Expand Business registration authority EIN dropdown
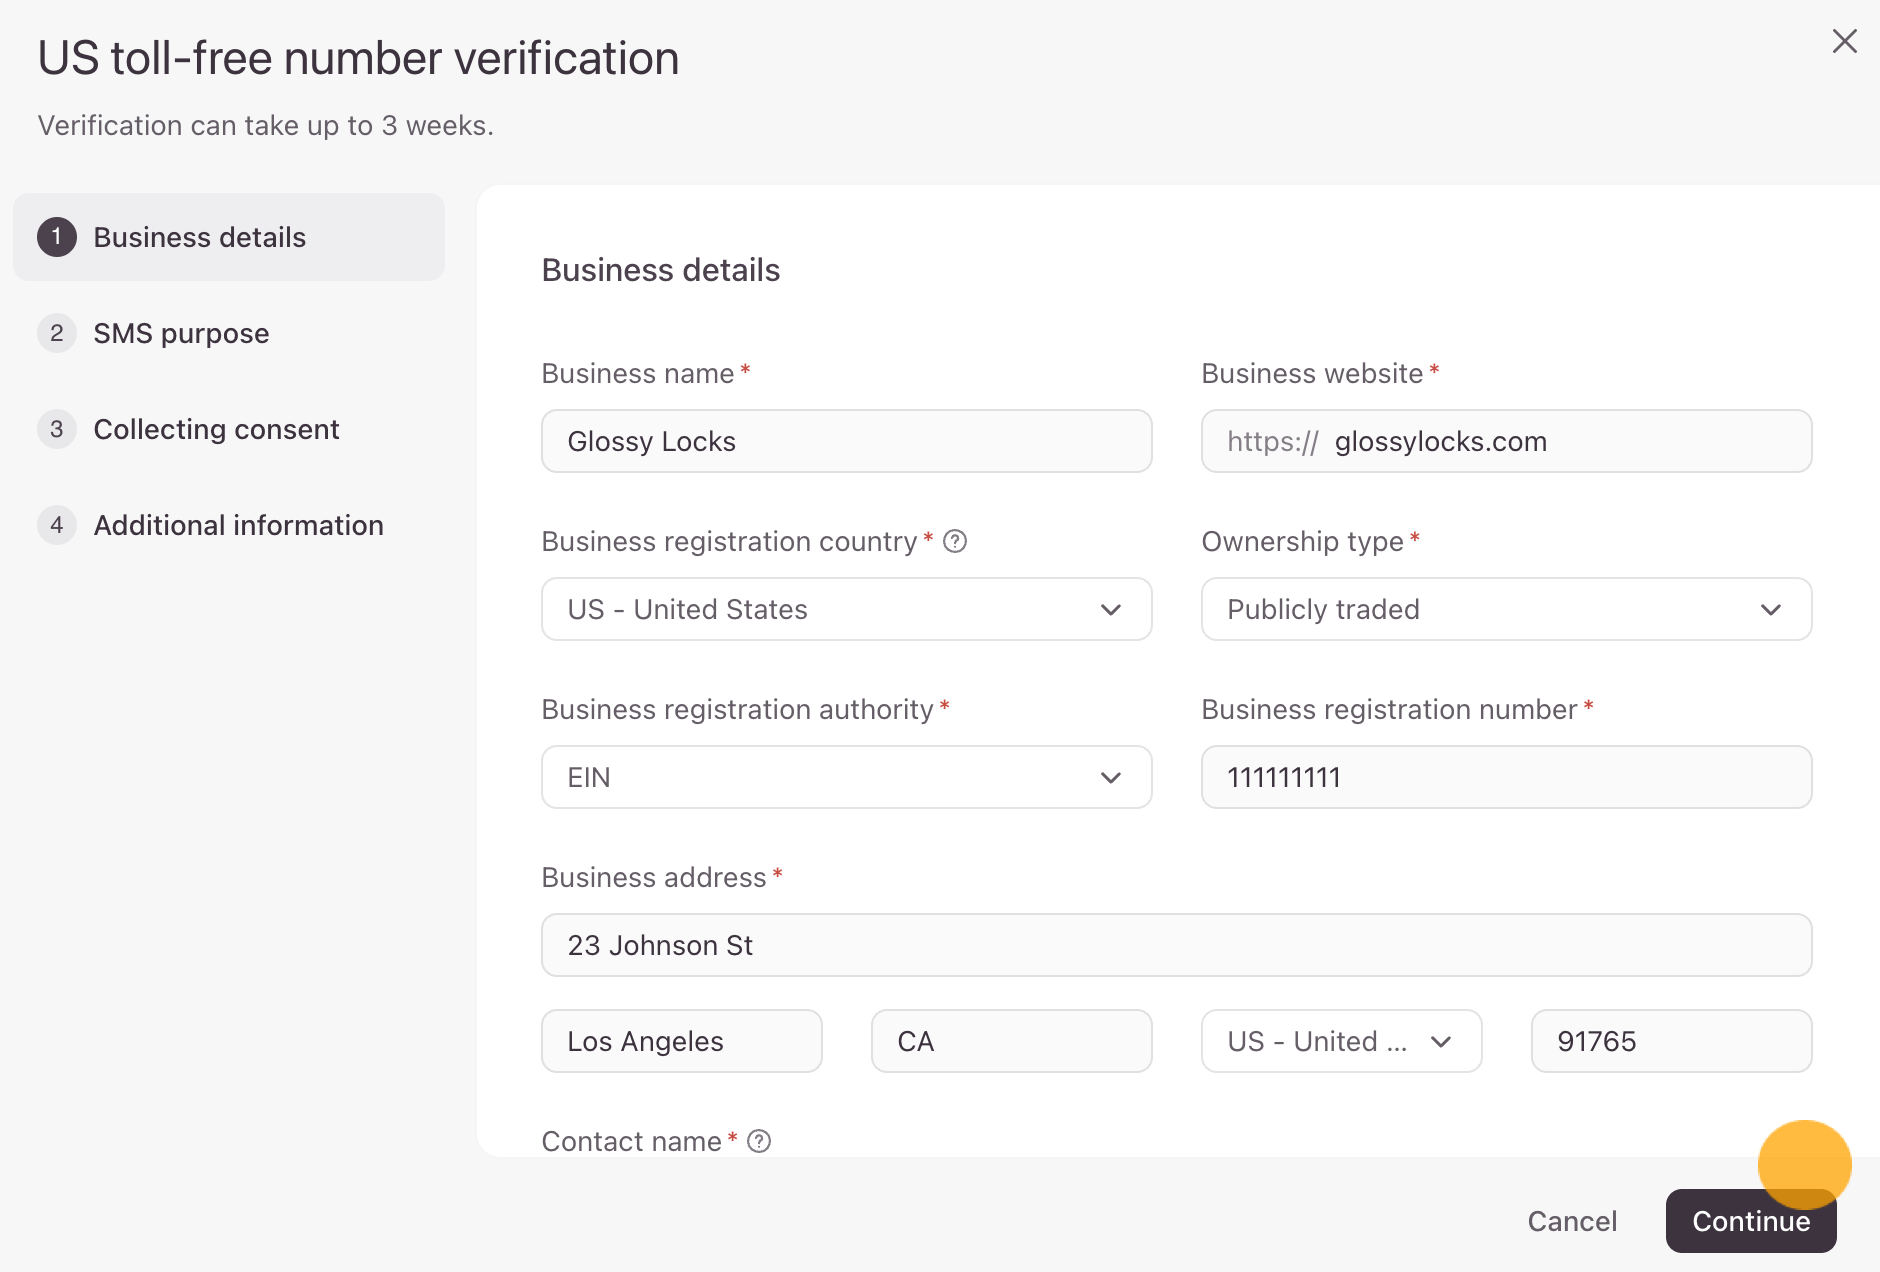This screenshot has height=1272, width=1880. 847,777
